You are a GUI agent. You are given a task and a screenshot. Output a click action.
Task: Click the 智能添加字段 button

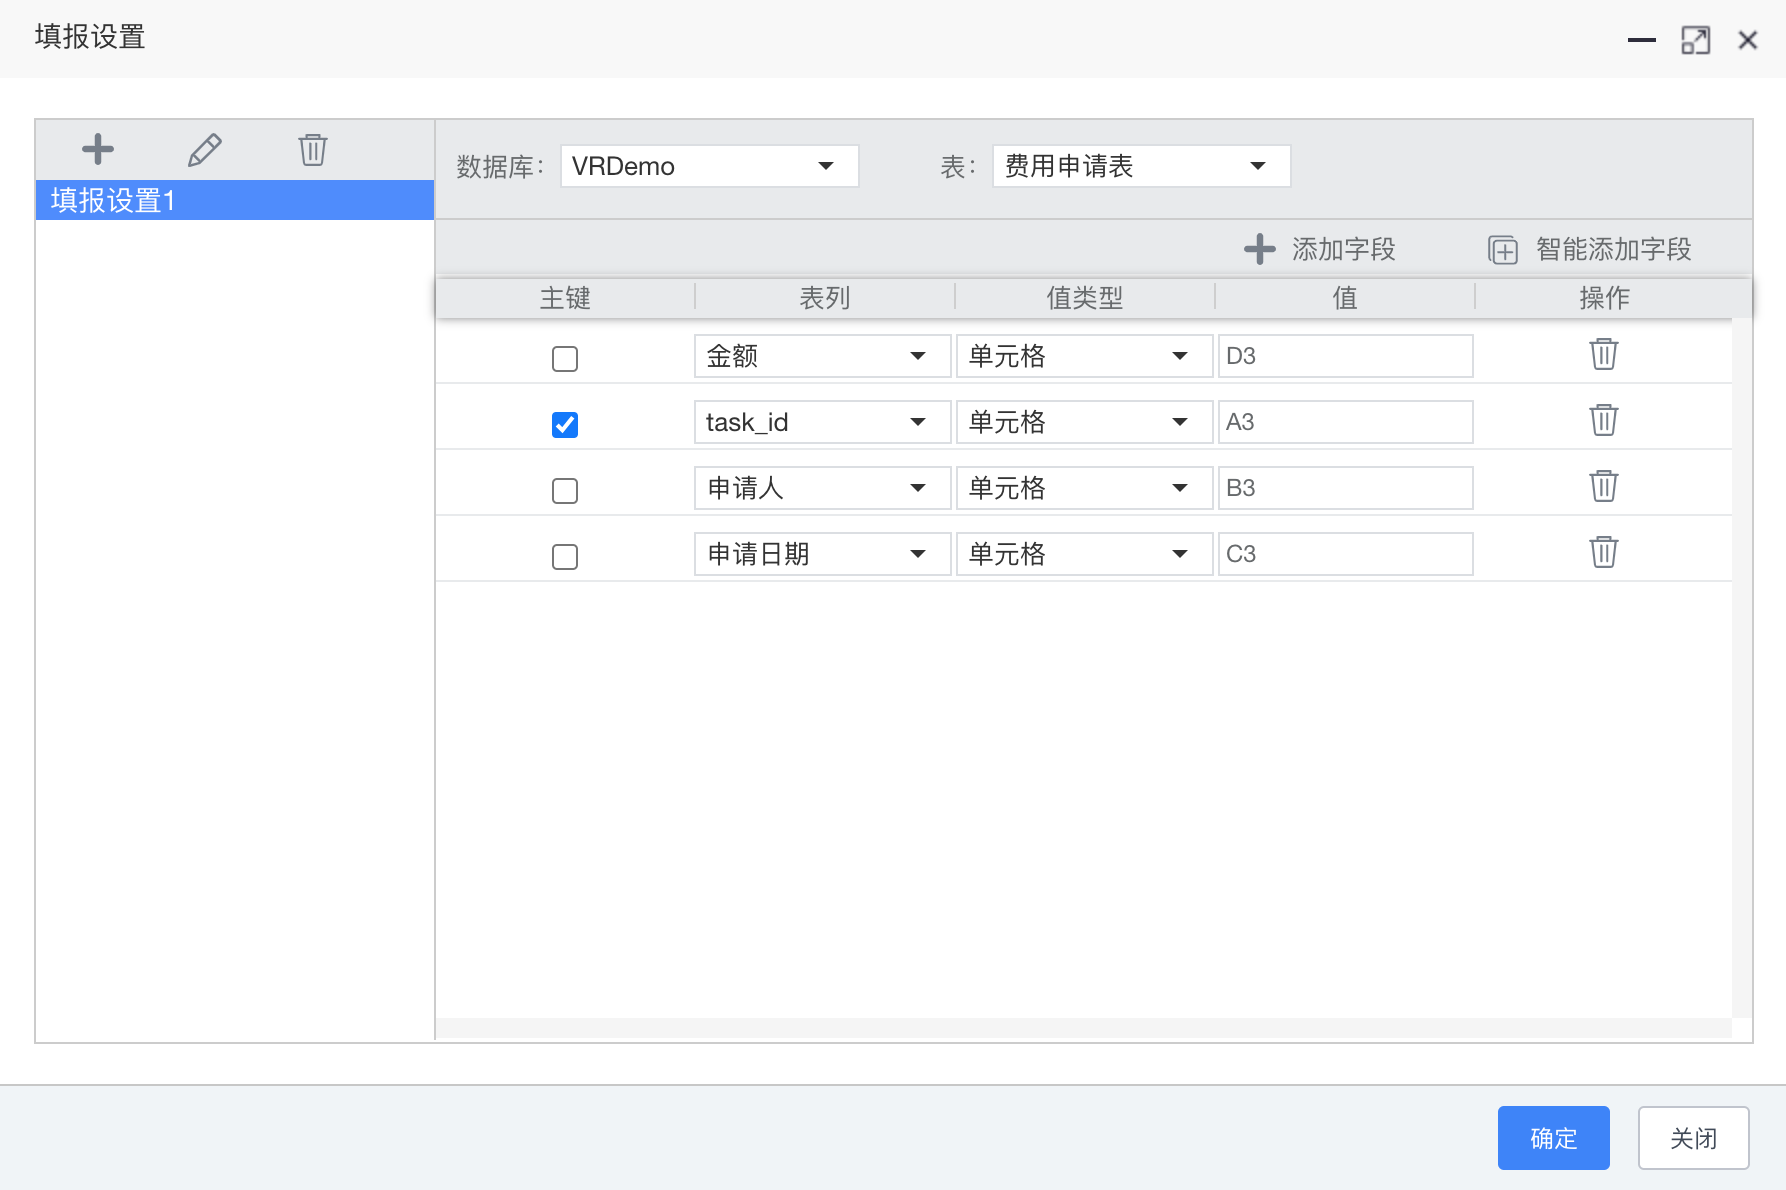1590,249
